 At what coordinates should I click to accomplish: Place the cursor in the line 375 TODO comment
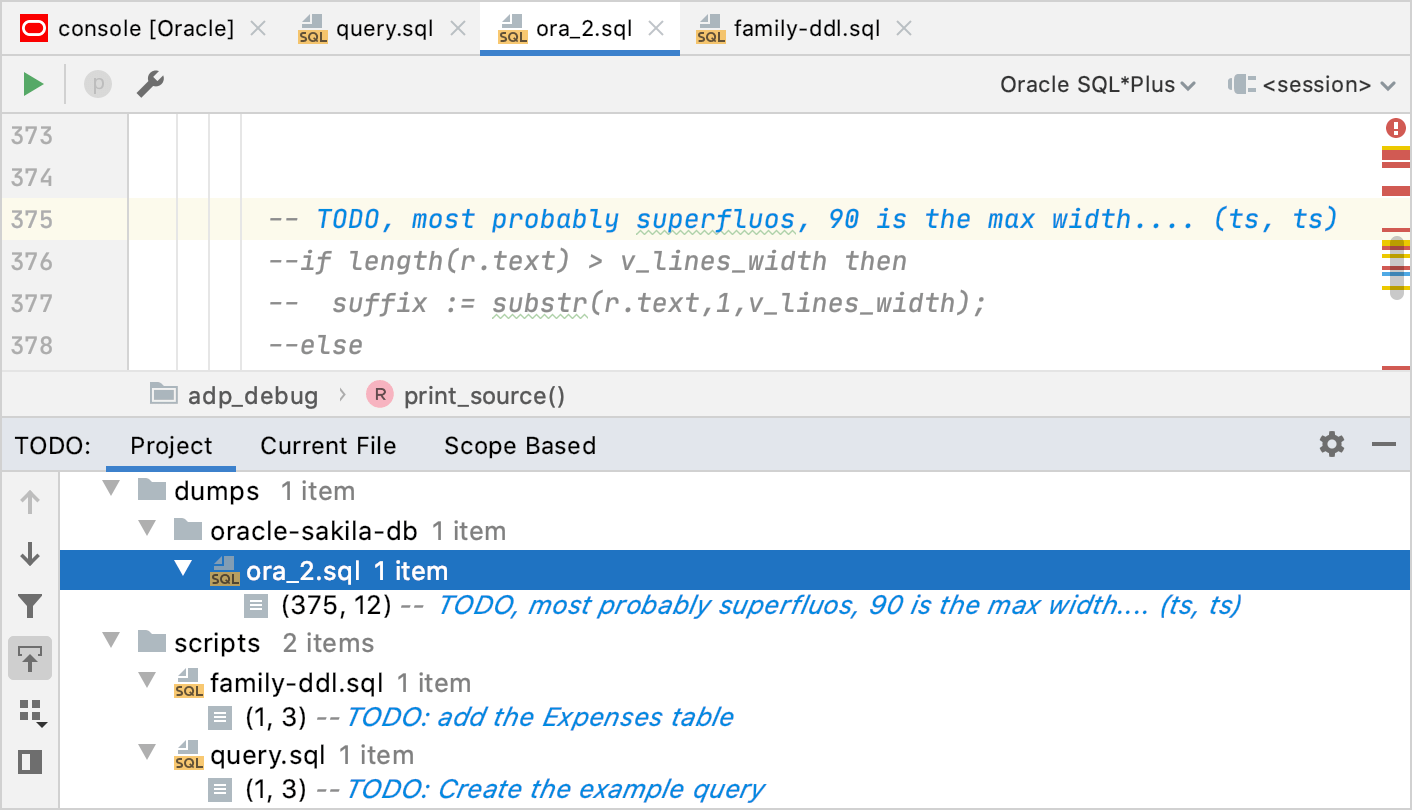tap(803, 219)
